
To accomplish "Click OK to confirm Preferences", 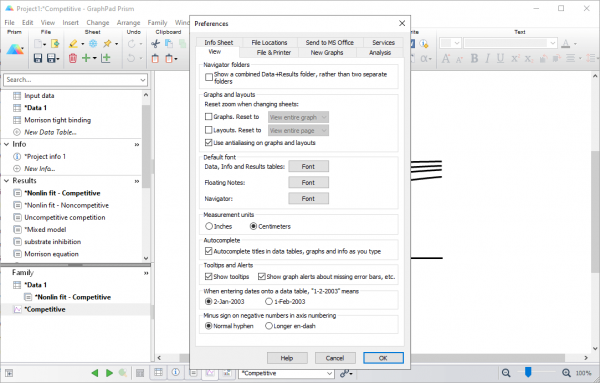I will pos(383,358).
